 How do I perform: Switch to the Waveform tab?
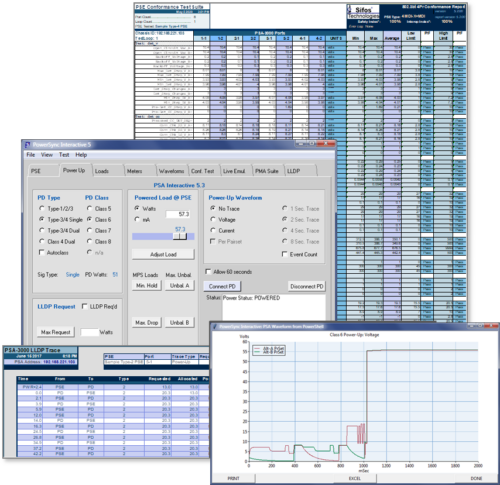[171, 171]
